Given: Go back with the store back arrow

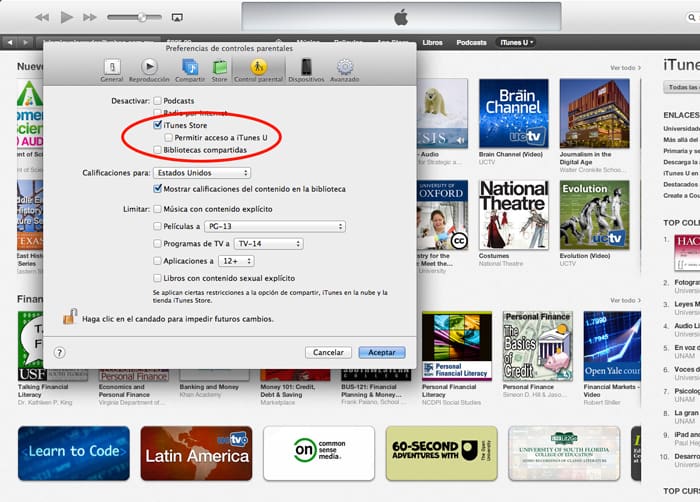Looking at the screenshot, I should [10, 42].
